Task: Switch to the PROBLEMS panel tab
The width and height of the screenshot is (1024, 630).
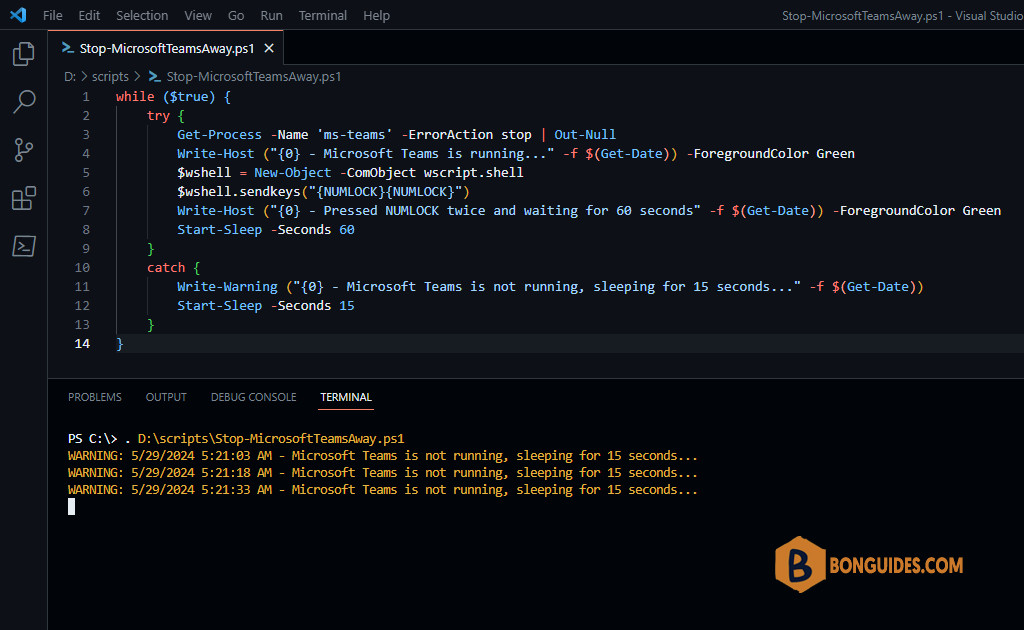Action: [95, 397]
